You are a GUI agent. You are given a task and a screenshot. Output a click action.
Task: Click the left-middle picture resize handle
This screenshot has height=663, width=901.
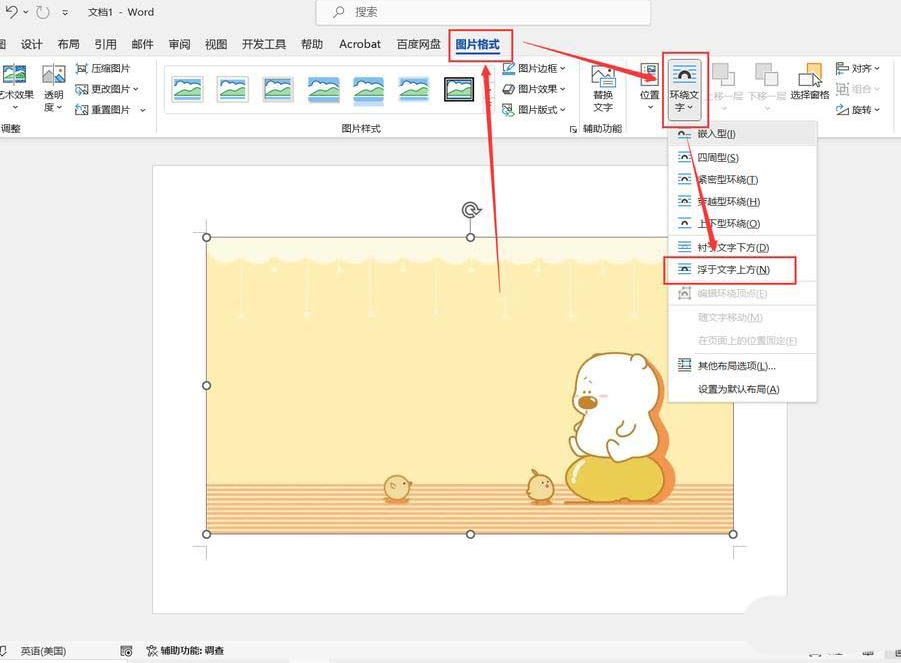[x=207, y=386]
